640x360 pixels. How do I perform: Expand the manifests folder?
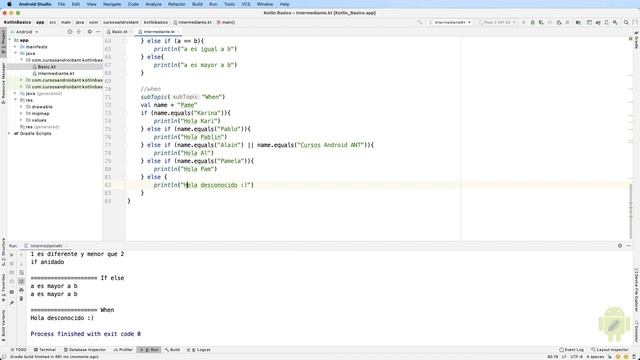(x=16, y=47)
